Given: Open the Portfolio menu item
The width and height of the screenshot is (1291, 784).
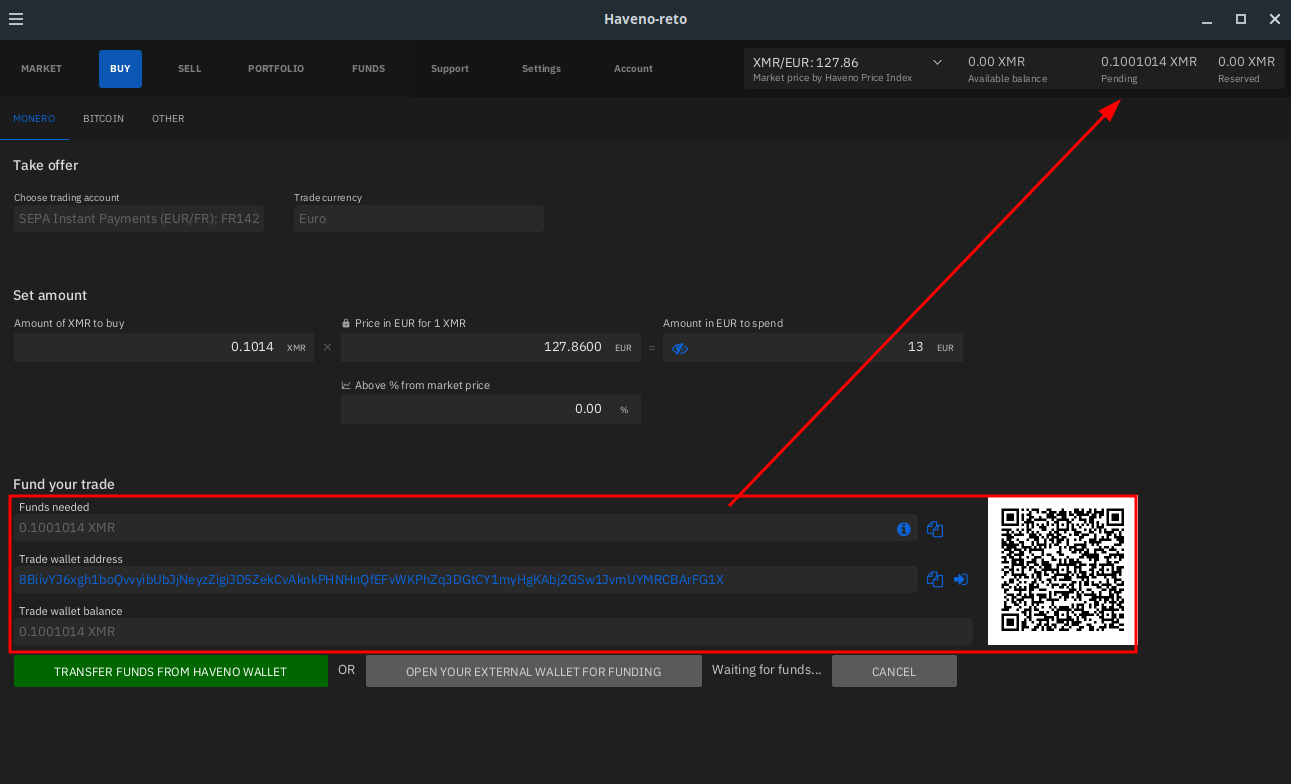Looking at the screenshot, I should coord(276,69).
